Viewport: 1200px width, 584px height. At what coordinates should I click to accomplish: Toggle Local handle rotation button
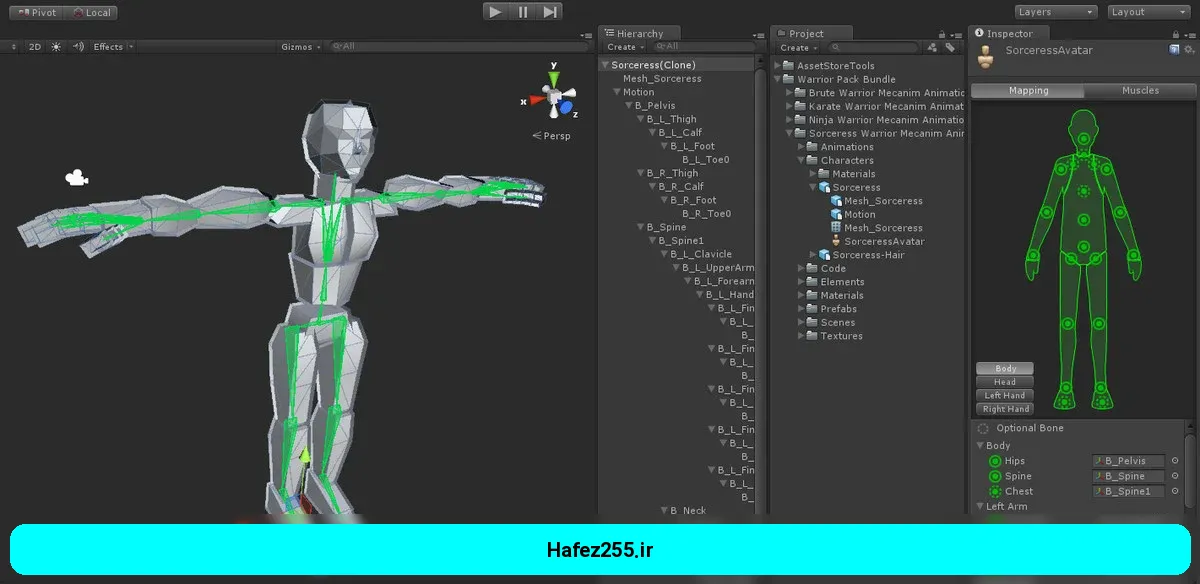92,13
